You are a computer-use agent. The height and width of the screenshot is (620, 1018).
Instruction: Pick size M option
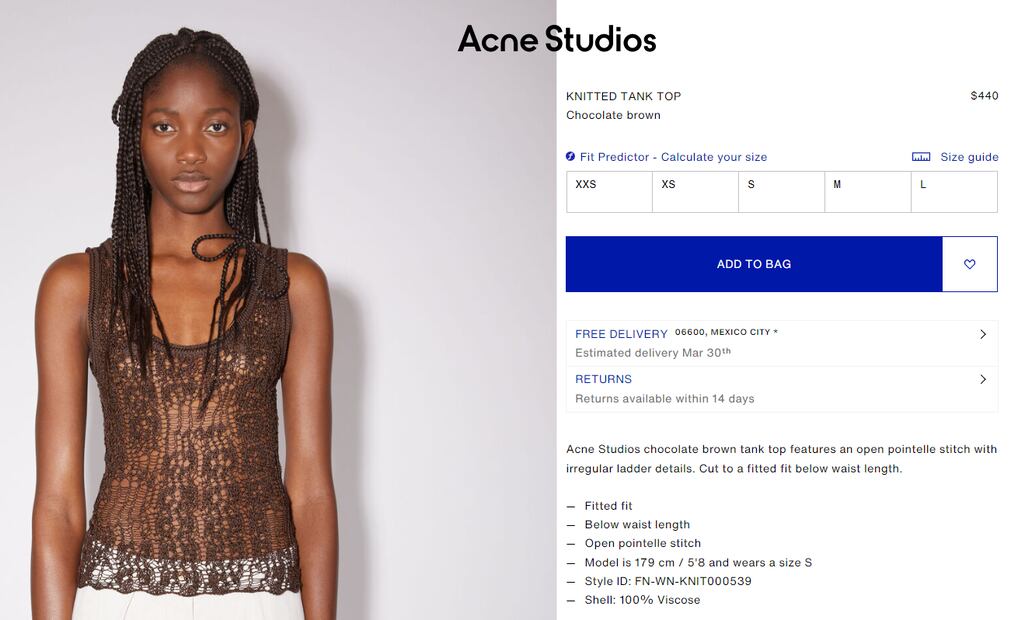click(868, 192)
